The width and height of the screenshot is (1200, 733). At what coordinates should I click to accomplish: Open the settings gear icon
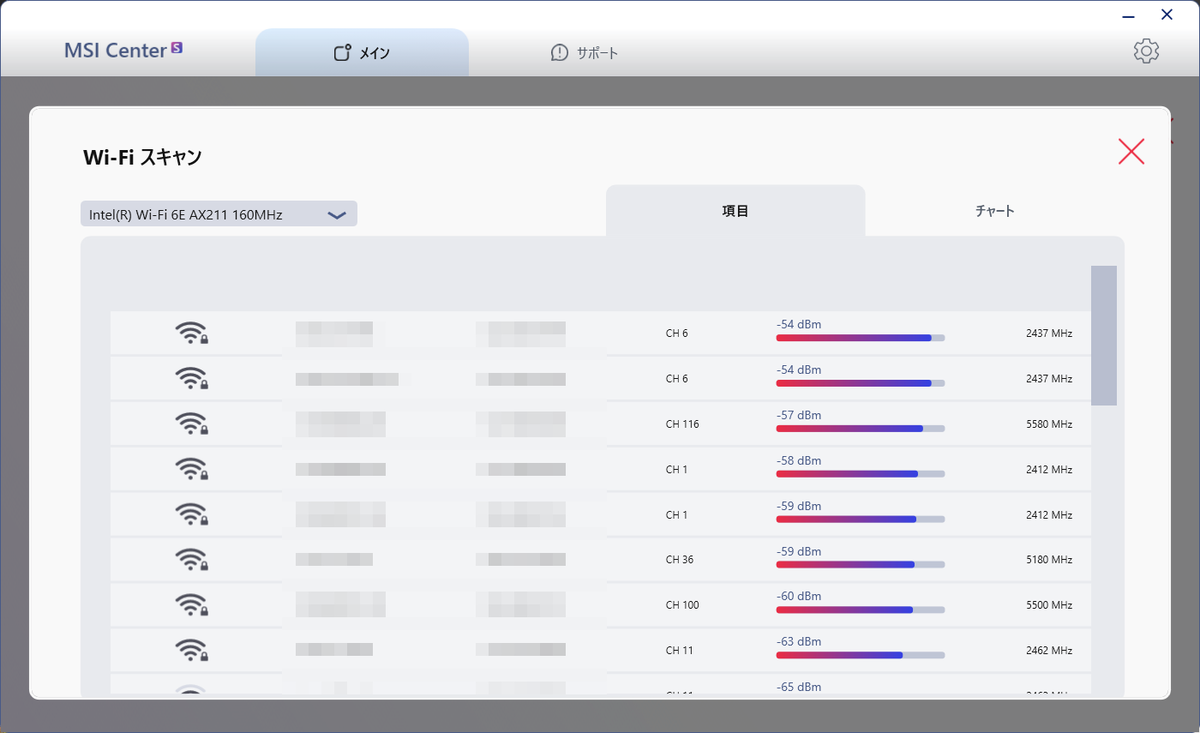click(1146, 51)
